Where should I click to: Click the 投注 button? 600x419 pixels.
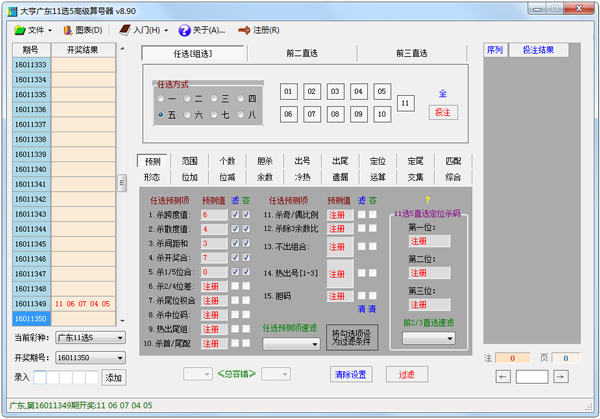tap(443, 112)
